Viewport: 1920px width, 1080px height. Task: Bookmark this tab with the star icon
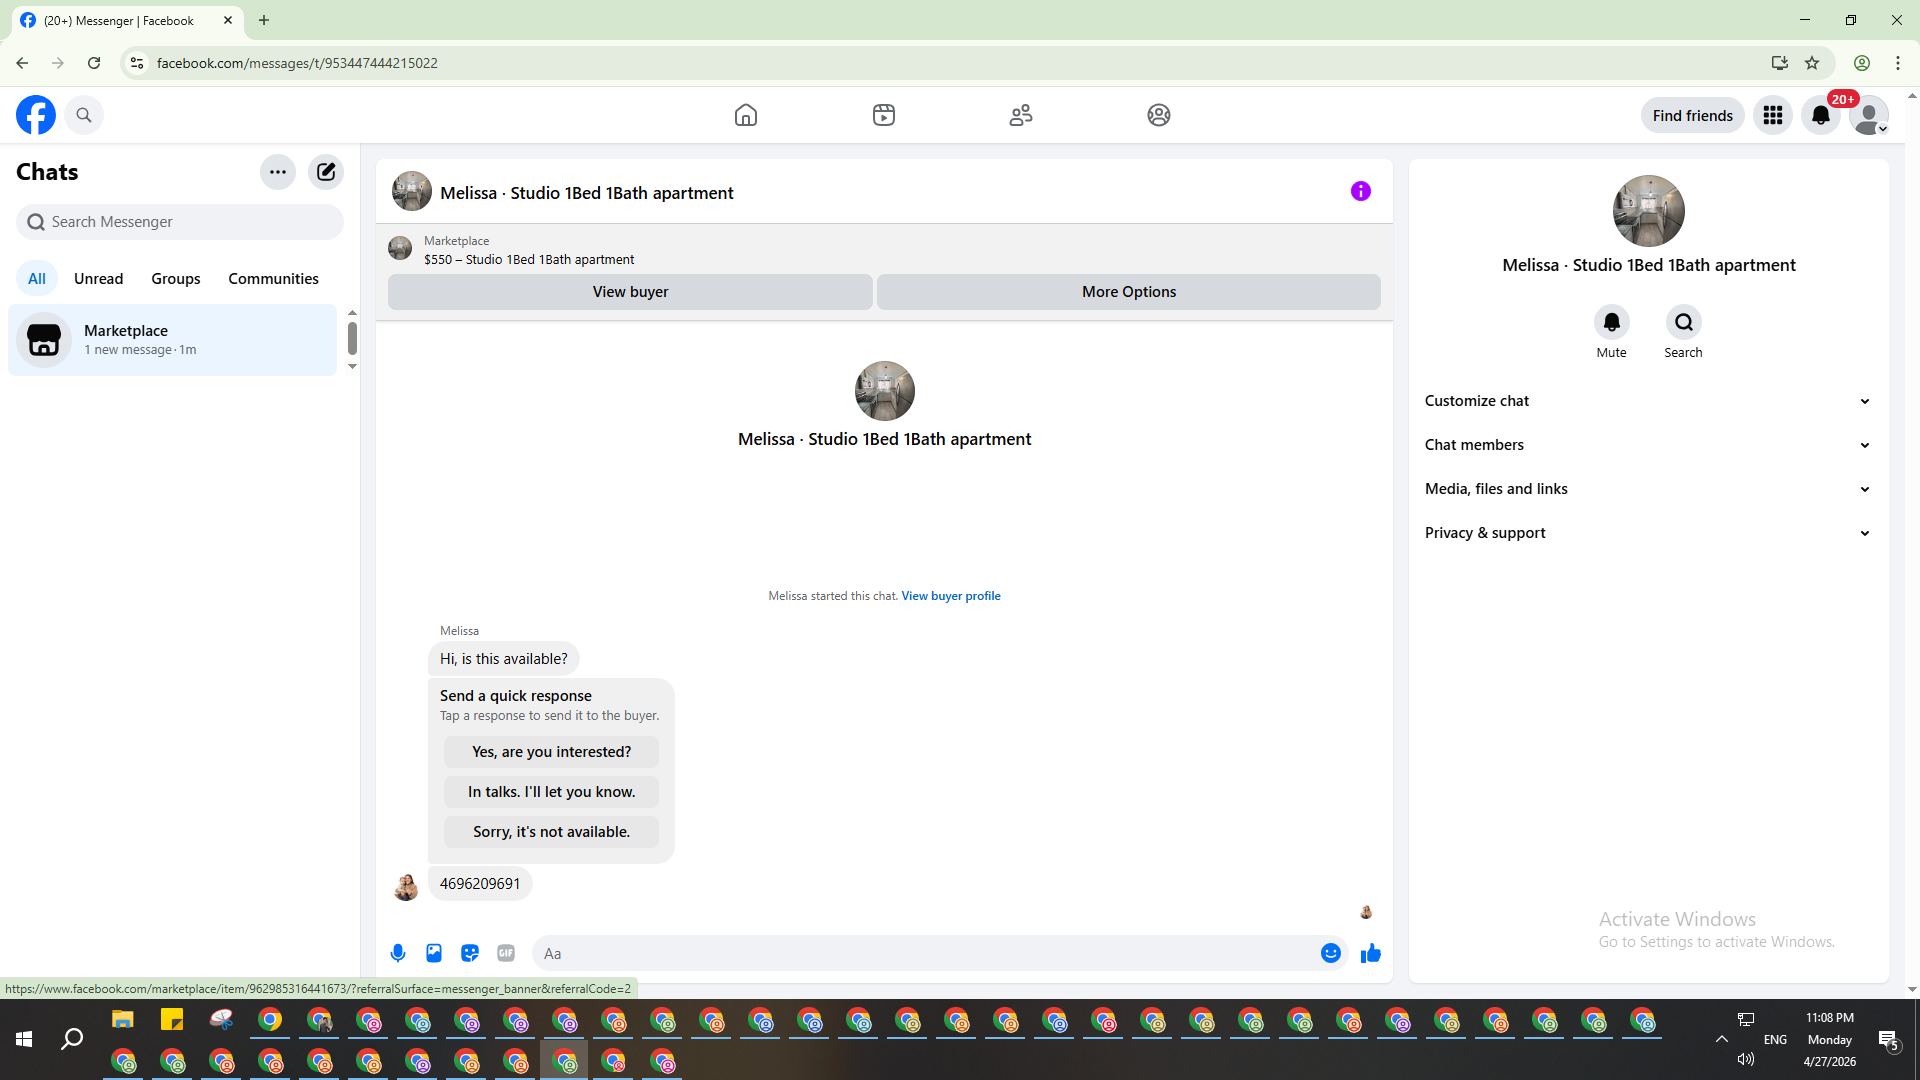[1812, 63]
